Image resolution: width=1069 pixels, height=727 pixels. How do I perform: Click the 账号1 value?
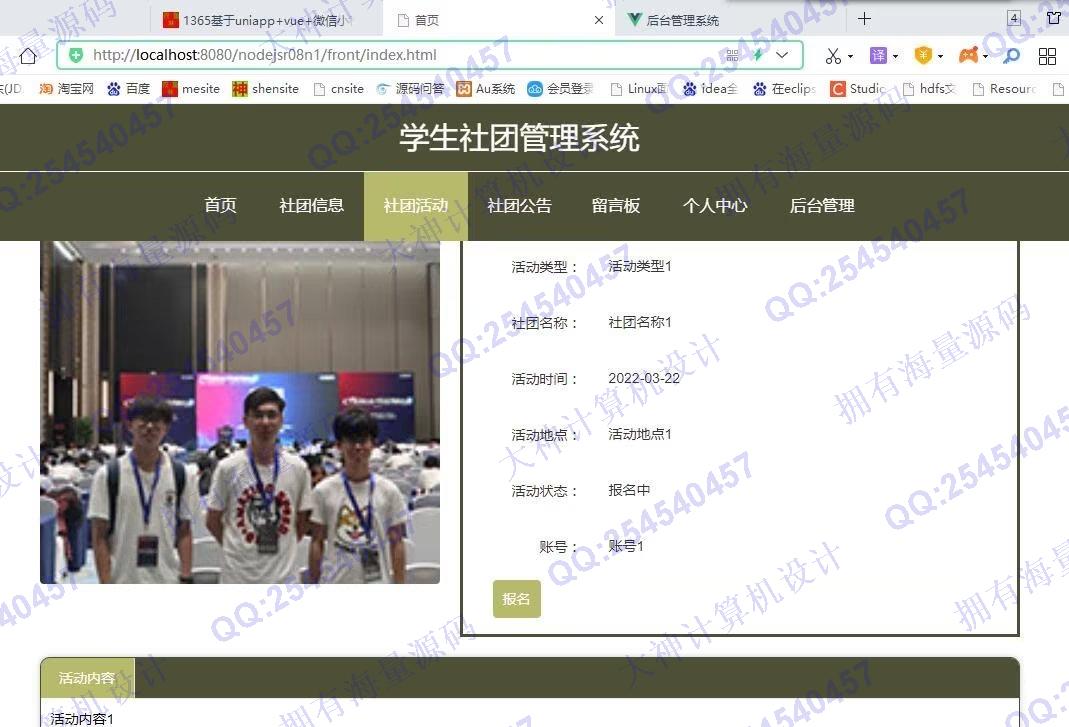(625, 546)
